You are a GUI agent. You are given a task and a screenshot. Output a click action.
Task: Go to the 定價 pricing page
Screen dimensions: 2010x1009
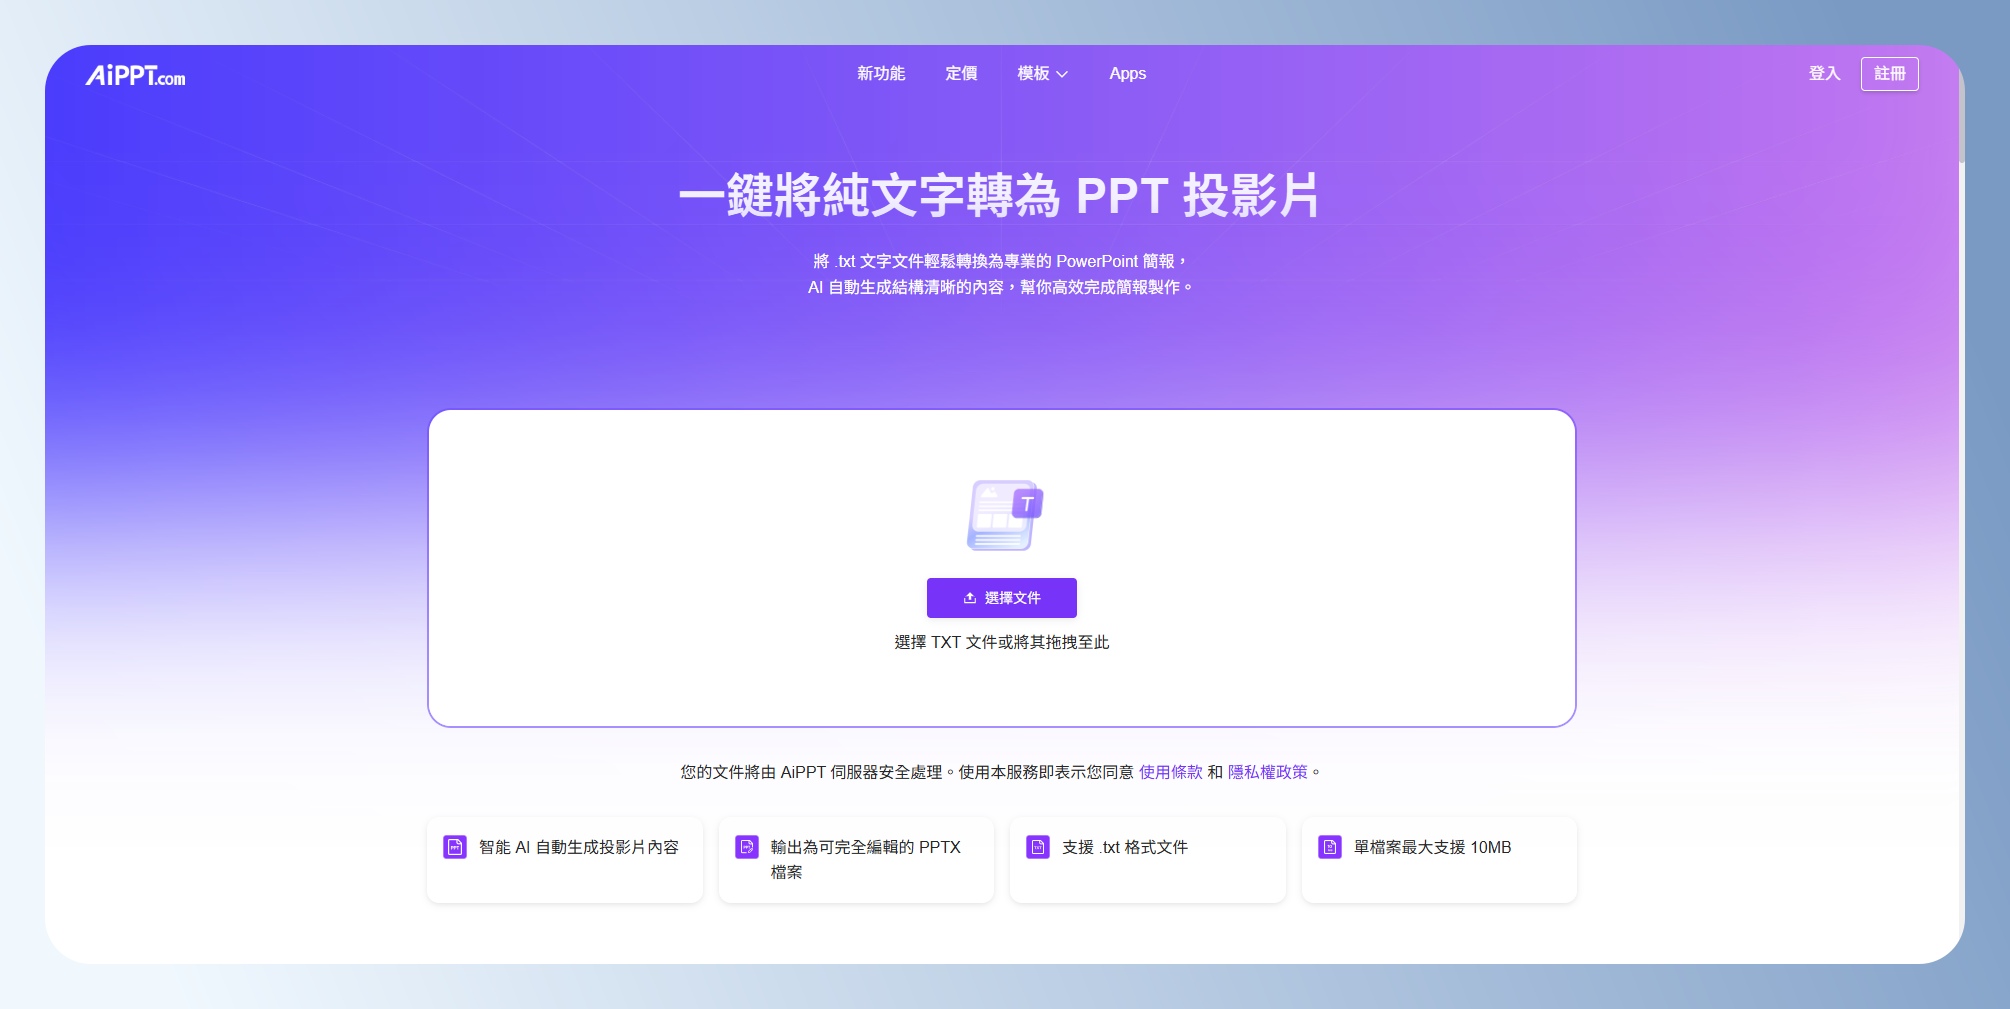pos(960,74)
